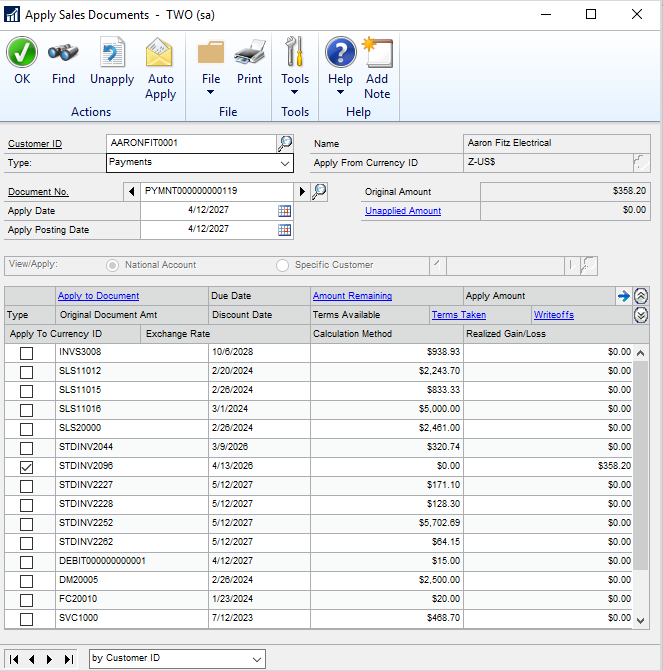Viewport: 663px width, 671px height.
Task: Click the Add Note icon
Action: [x=377, y=53]
